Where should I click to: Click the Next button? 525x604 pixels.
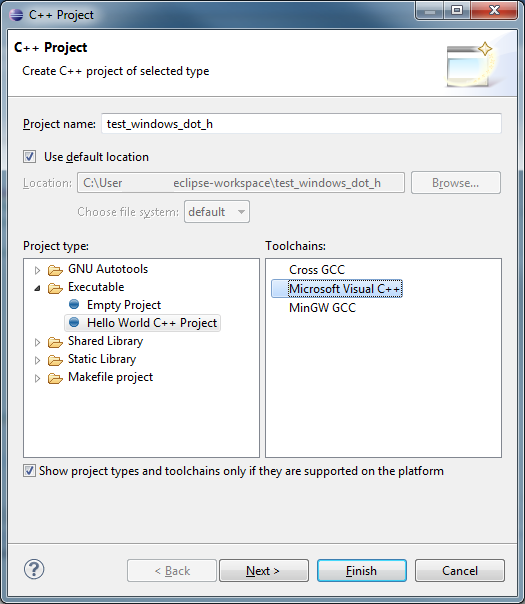pyautogui.click(x=264, y=570)
